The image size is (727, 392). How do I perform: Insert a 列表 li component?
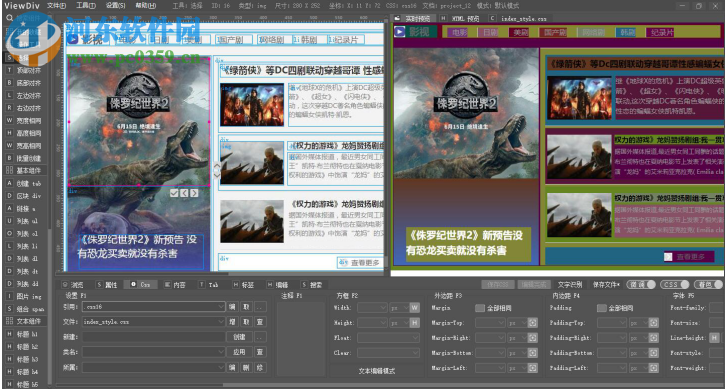25,246
